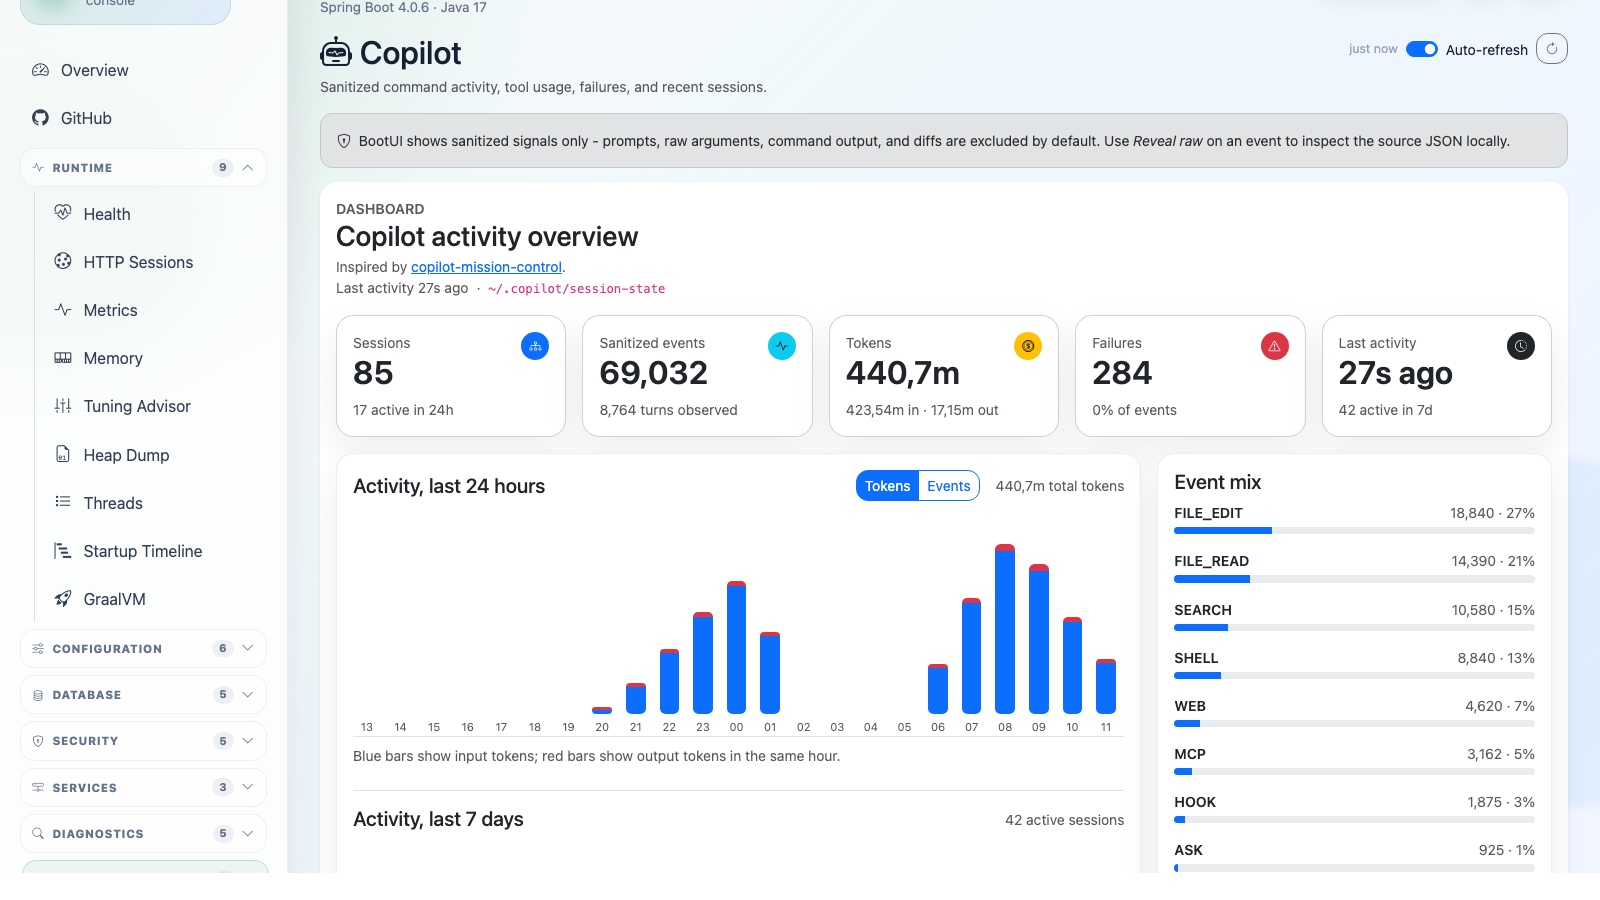This screenshot has width=1600, height=900.
Task: Go to the Health page
Action: (155, 214)
